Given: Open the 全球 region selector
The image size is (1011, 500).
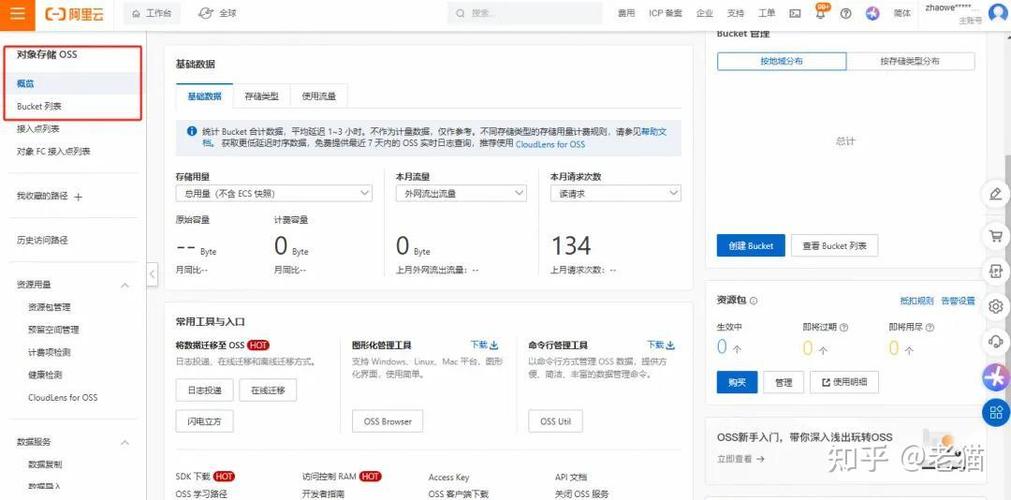Looking at the screenshot, I should pos(217,13).
